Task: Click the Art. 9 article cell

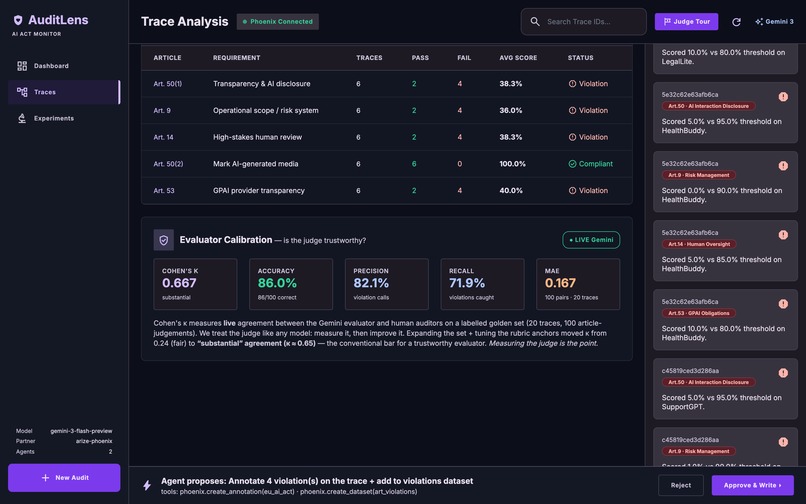Action: pos(162,111)
